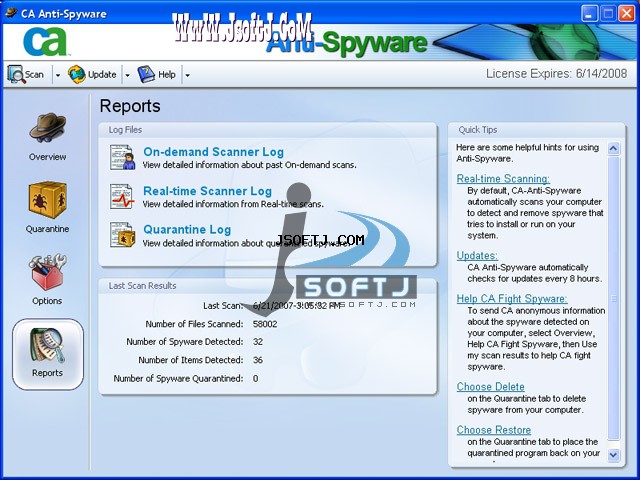Click the Last Scan Results panel header
This screenshot has height=480, width=640.
tap(268, 286)
